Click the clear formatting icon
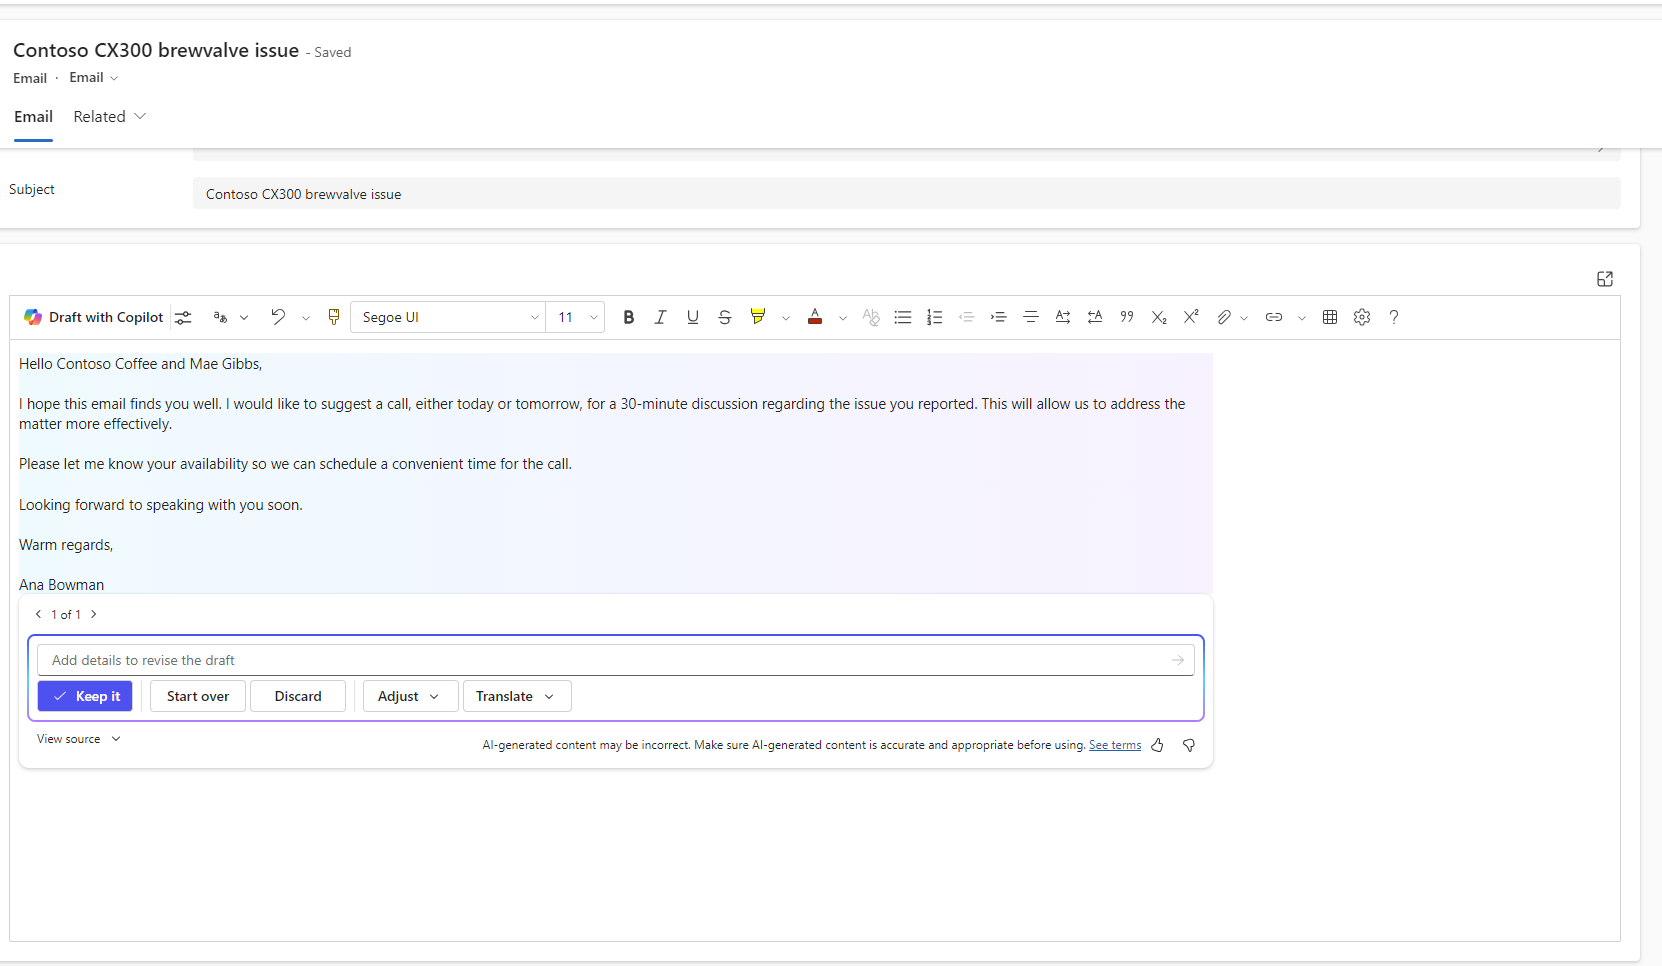 pos(871,317)
